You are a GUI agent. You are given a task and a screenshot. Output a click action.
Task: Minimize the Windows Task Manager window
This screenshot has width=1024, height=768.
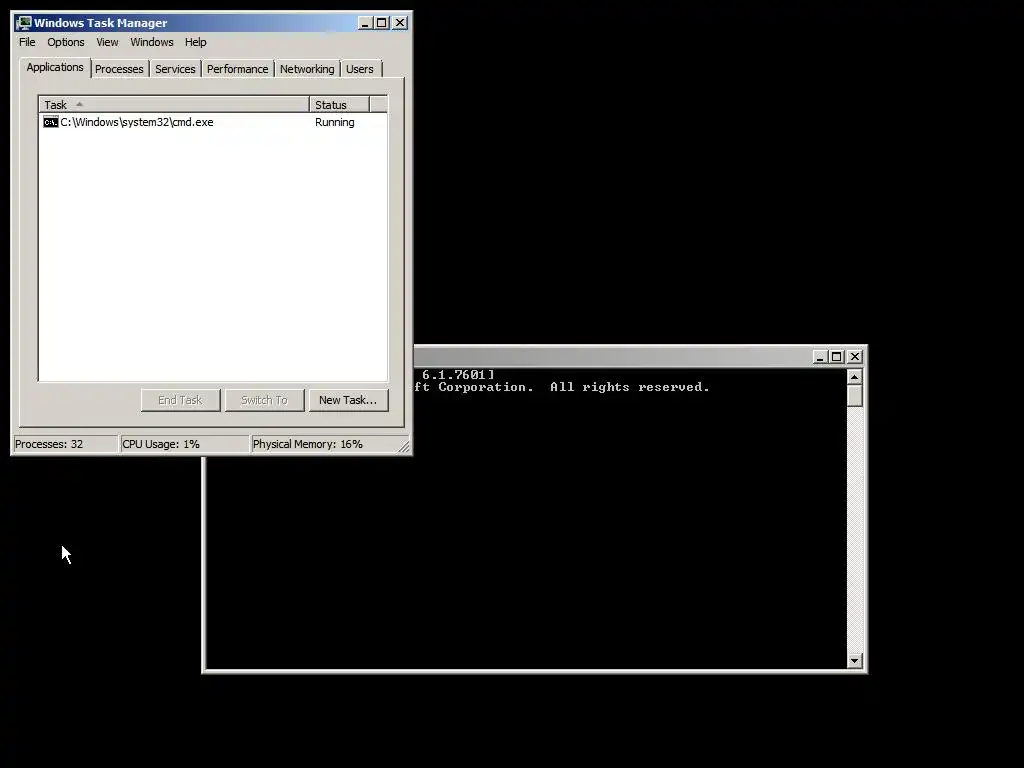pos(365,23)
